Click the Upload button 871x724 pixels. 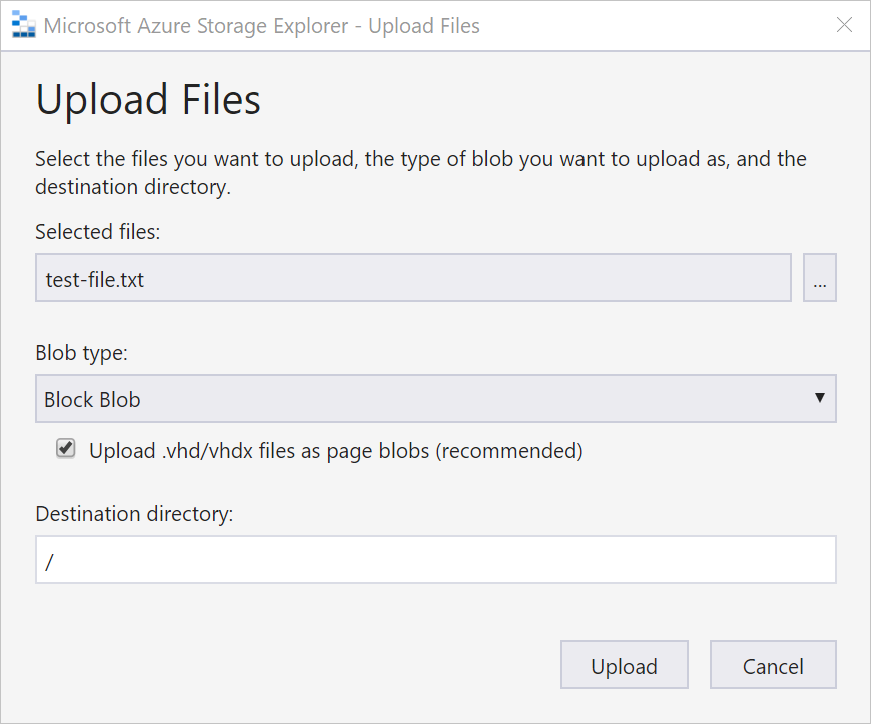click(624, 665)
